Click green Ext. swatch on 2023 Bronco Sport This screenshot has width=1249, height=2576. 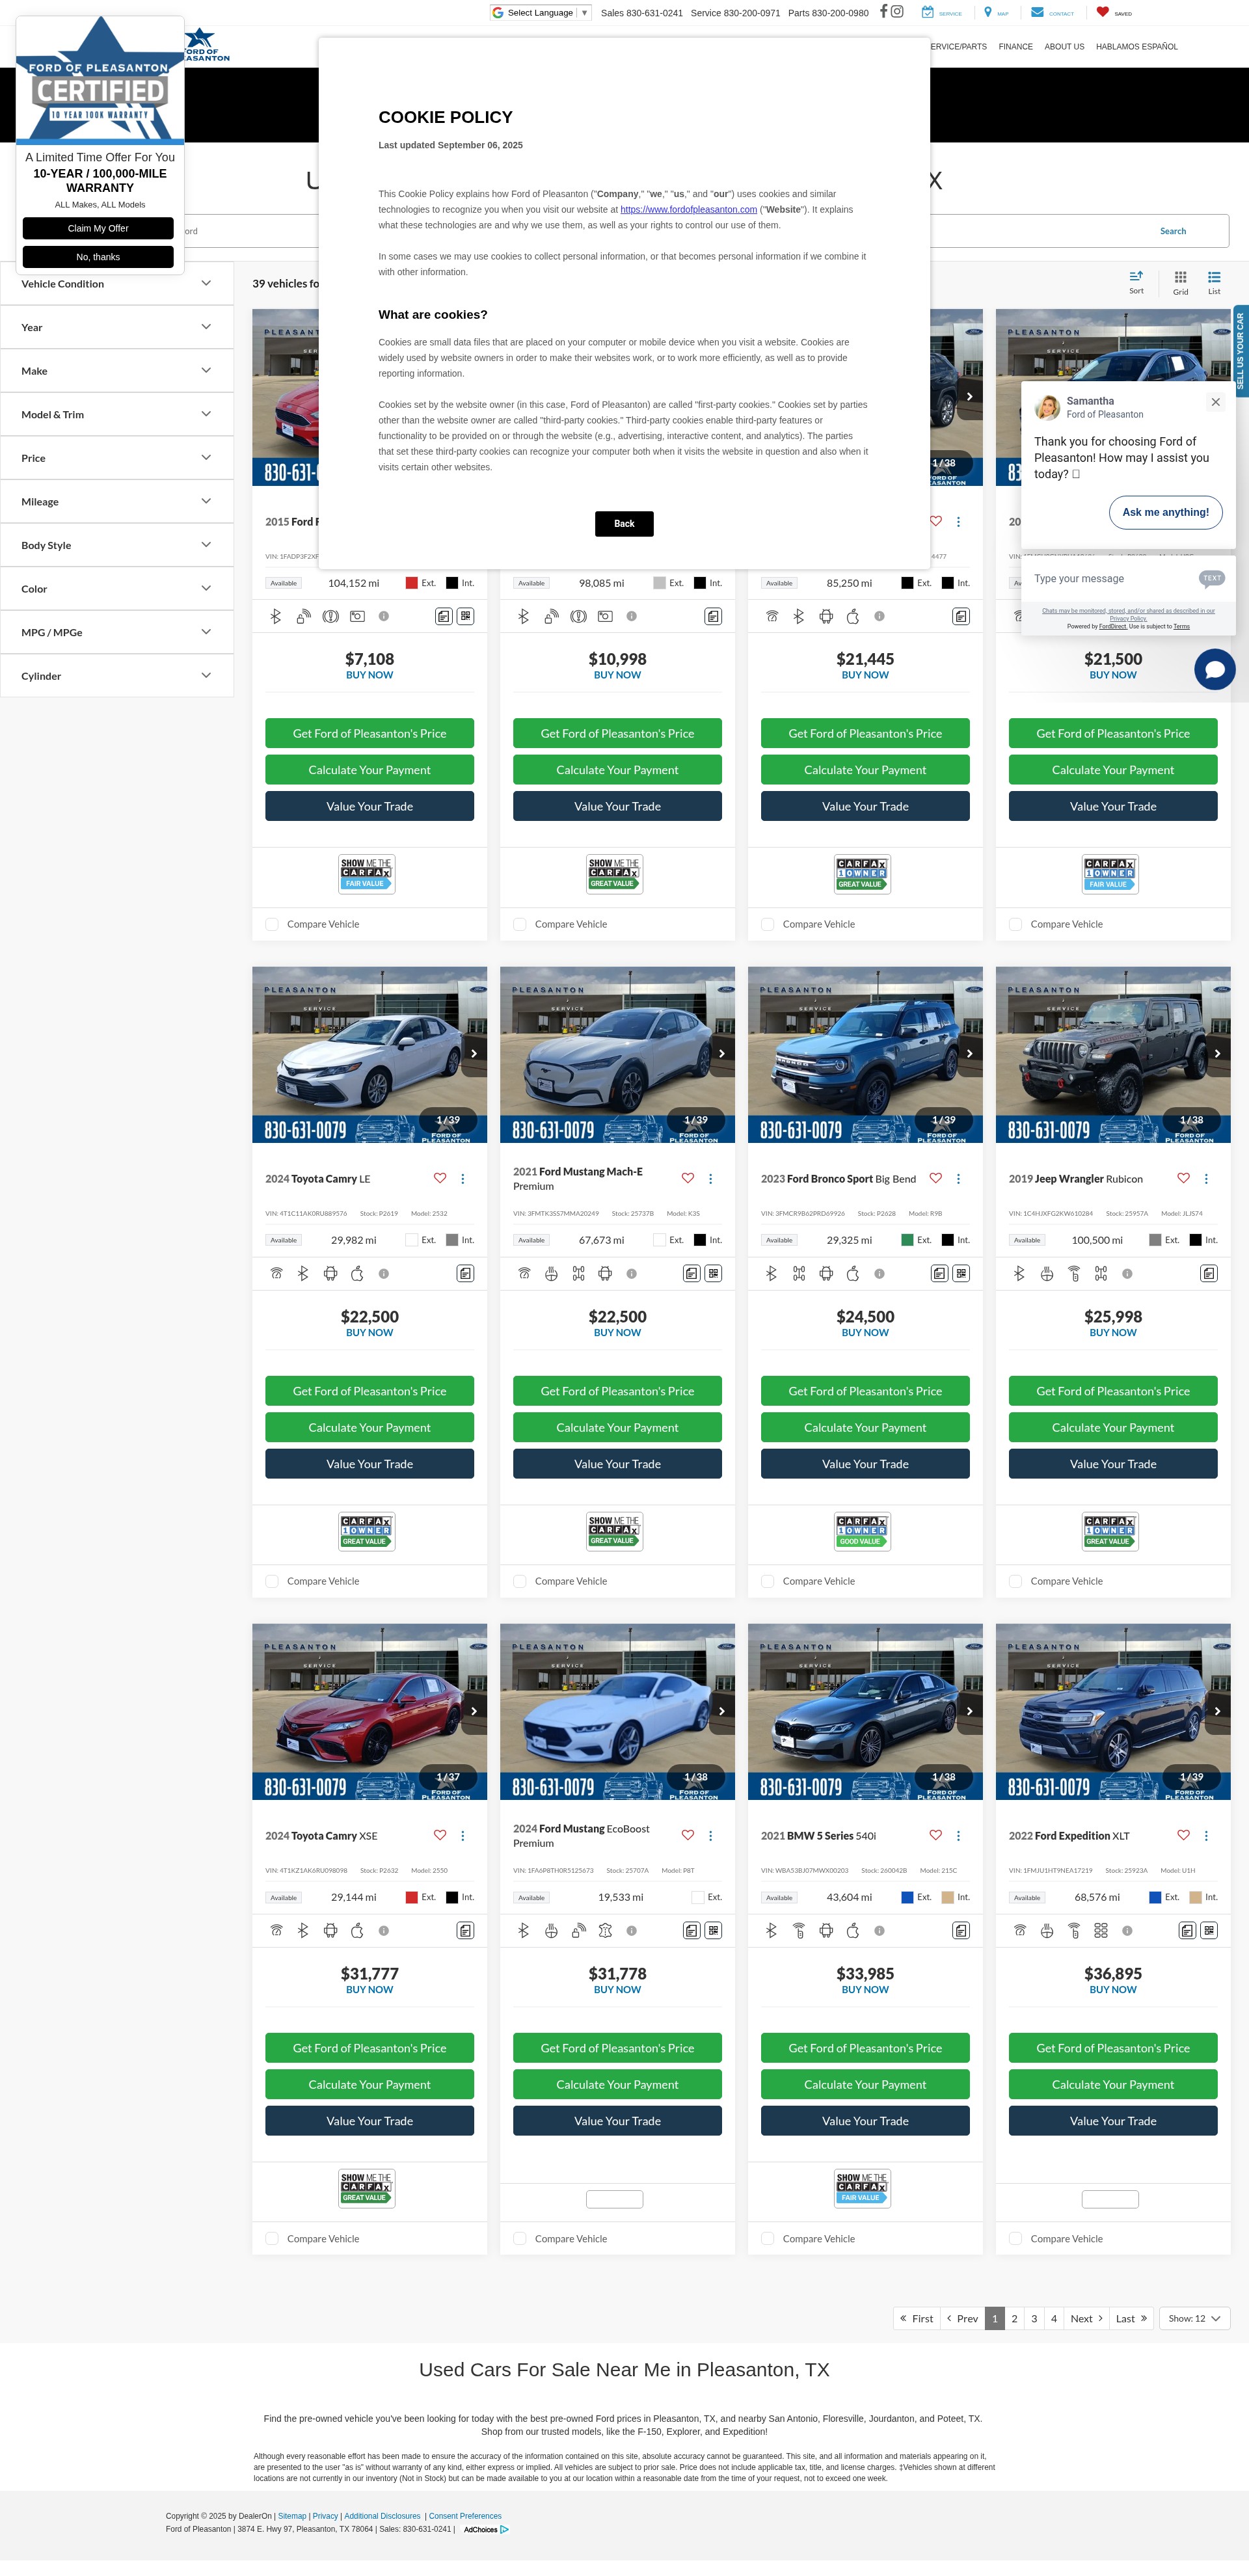pyautogui.click(x=907, y=1240)
